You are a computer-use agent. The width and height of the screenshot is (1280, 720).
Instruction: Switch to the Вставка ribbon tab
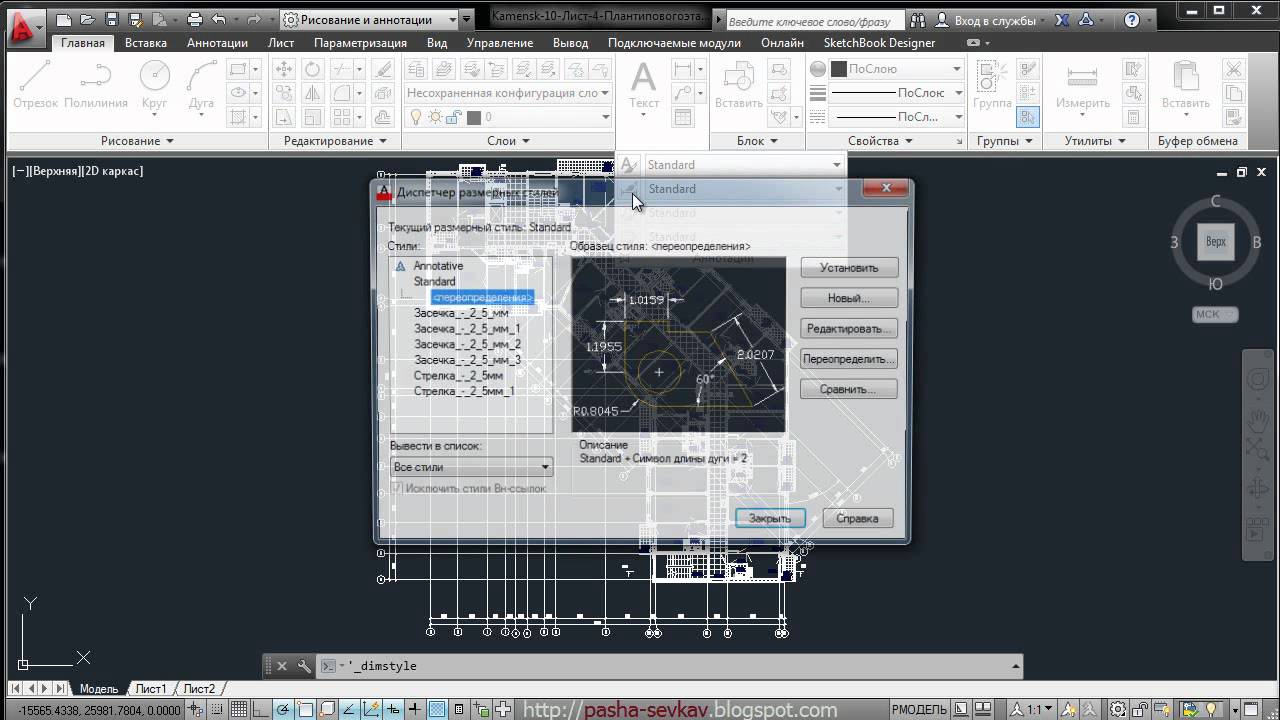tap(146, 43)
